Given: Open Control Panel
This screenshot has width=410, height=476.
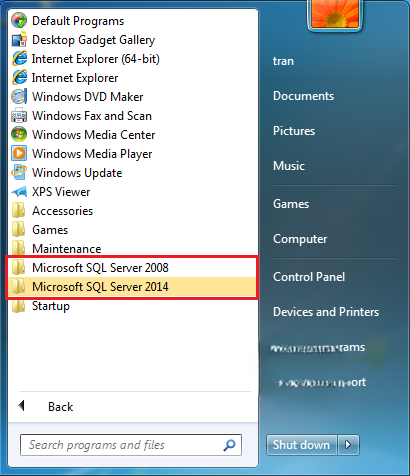Looking at the screenshot, I should click(x=309, y=277).
